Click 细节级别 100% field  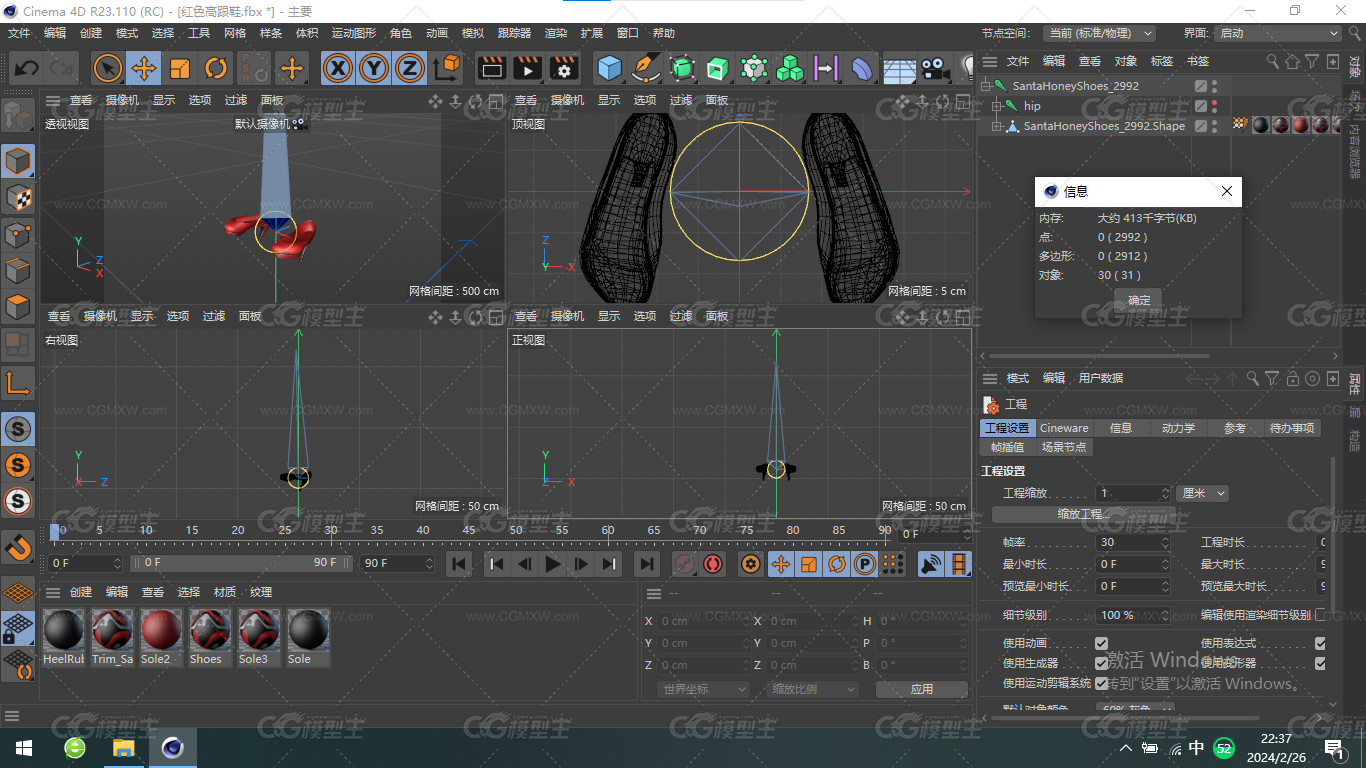tap(1132, 615)
